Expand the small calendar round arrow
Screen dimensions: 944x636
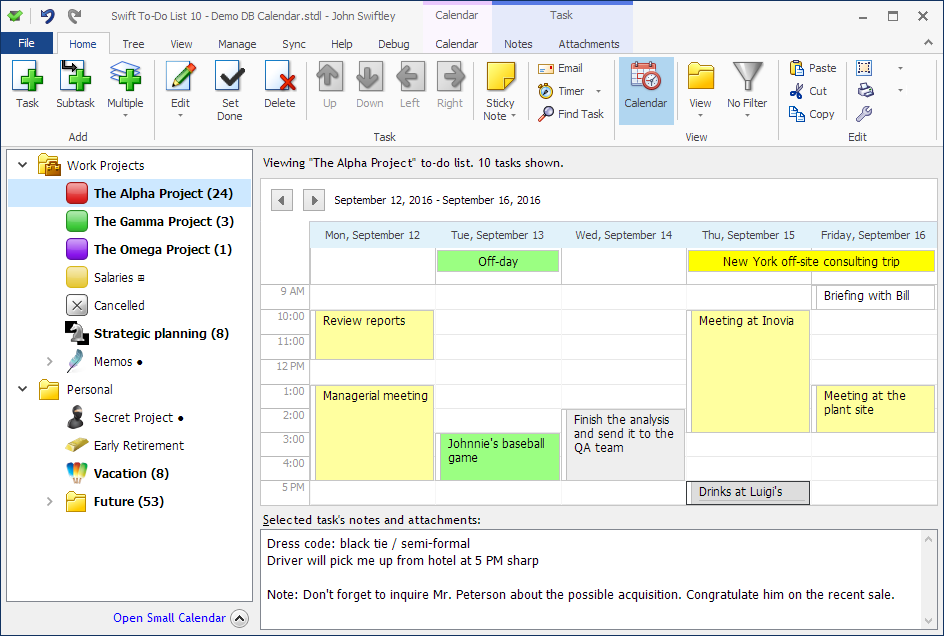tap(240, 618)
